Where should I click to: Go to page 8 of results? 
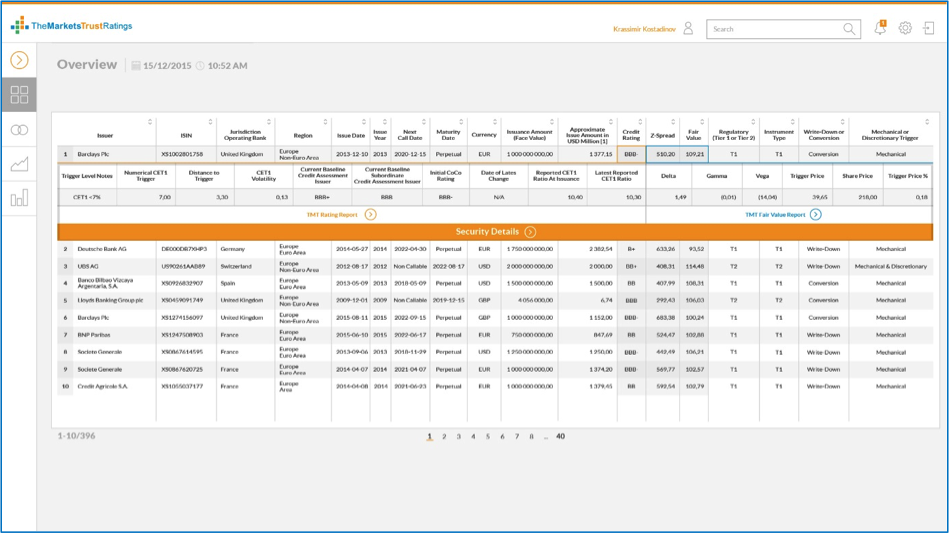click(531, 436)
